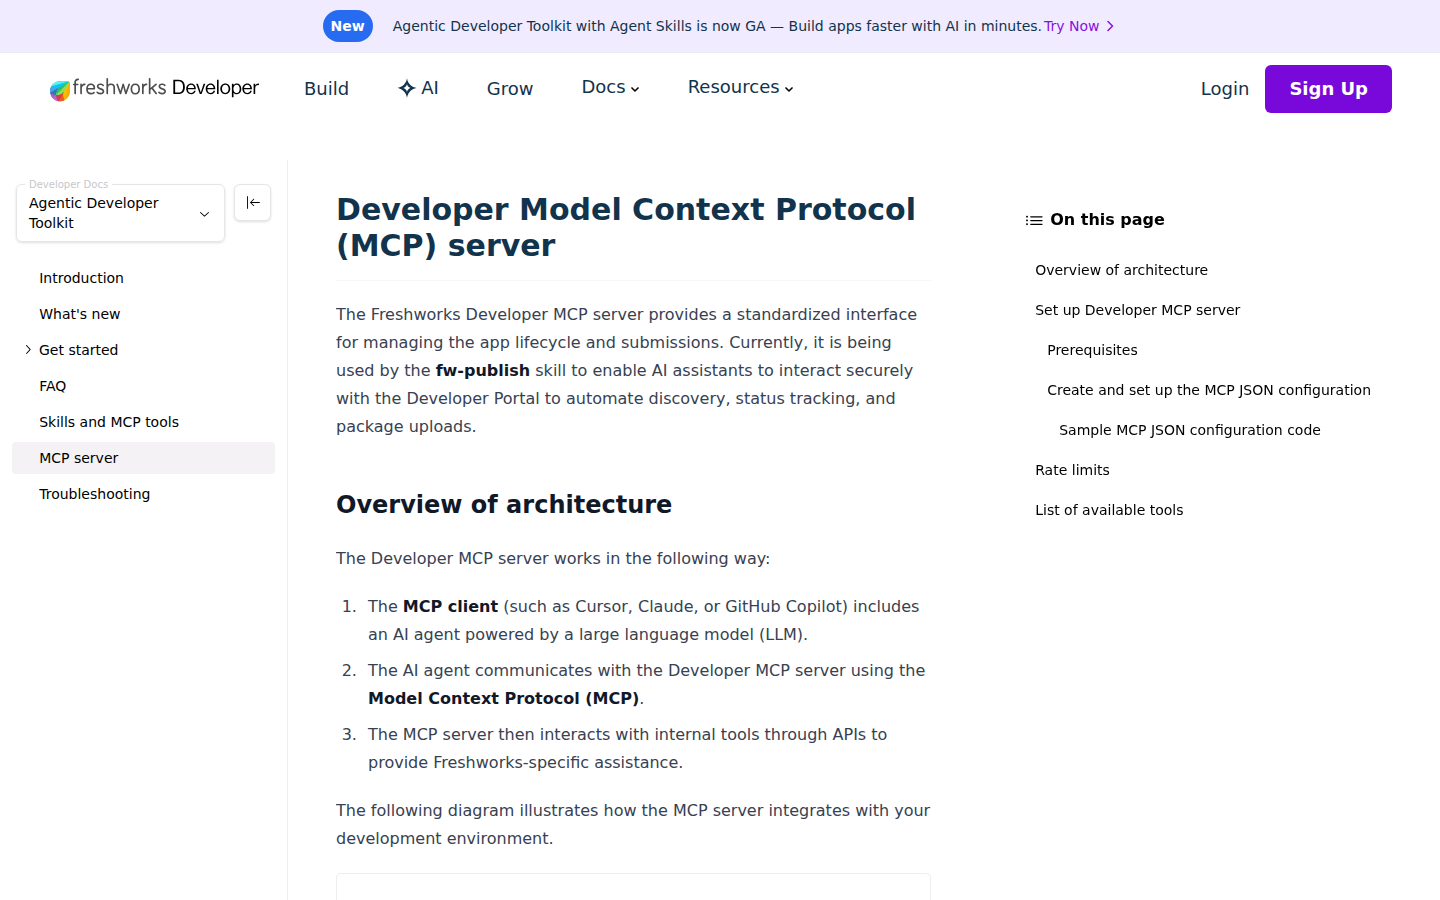Viewport: 1440px width, 900px height.
Task: Jump to Set up Developer MCP server
Action: (1137, 310)
